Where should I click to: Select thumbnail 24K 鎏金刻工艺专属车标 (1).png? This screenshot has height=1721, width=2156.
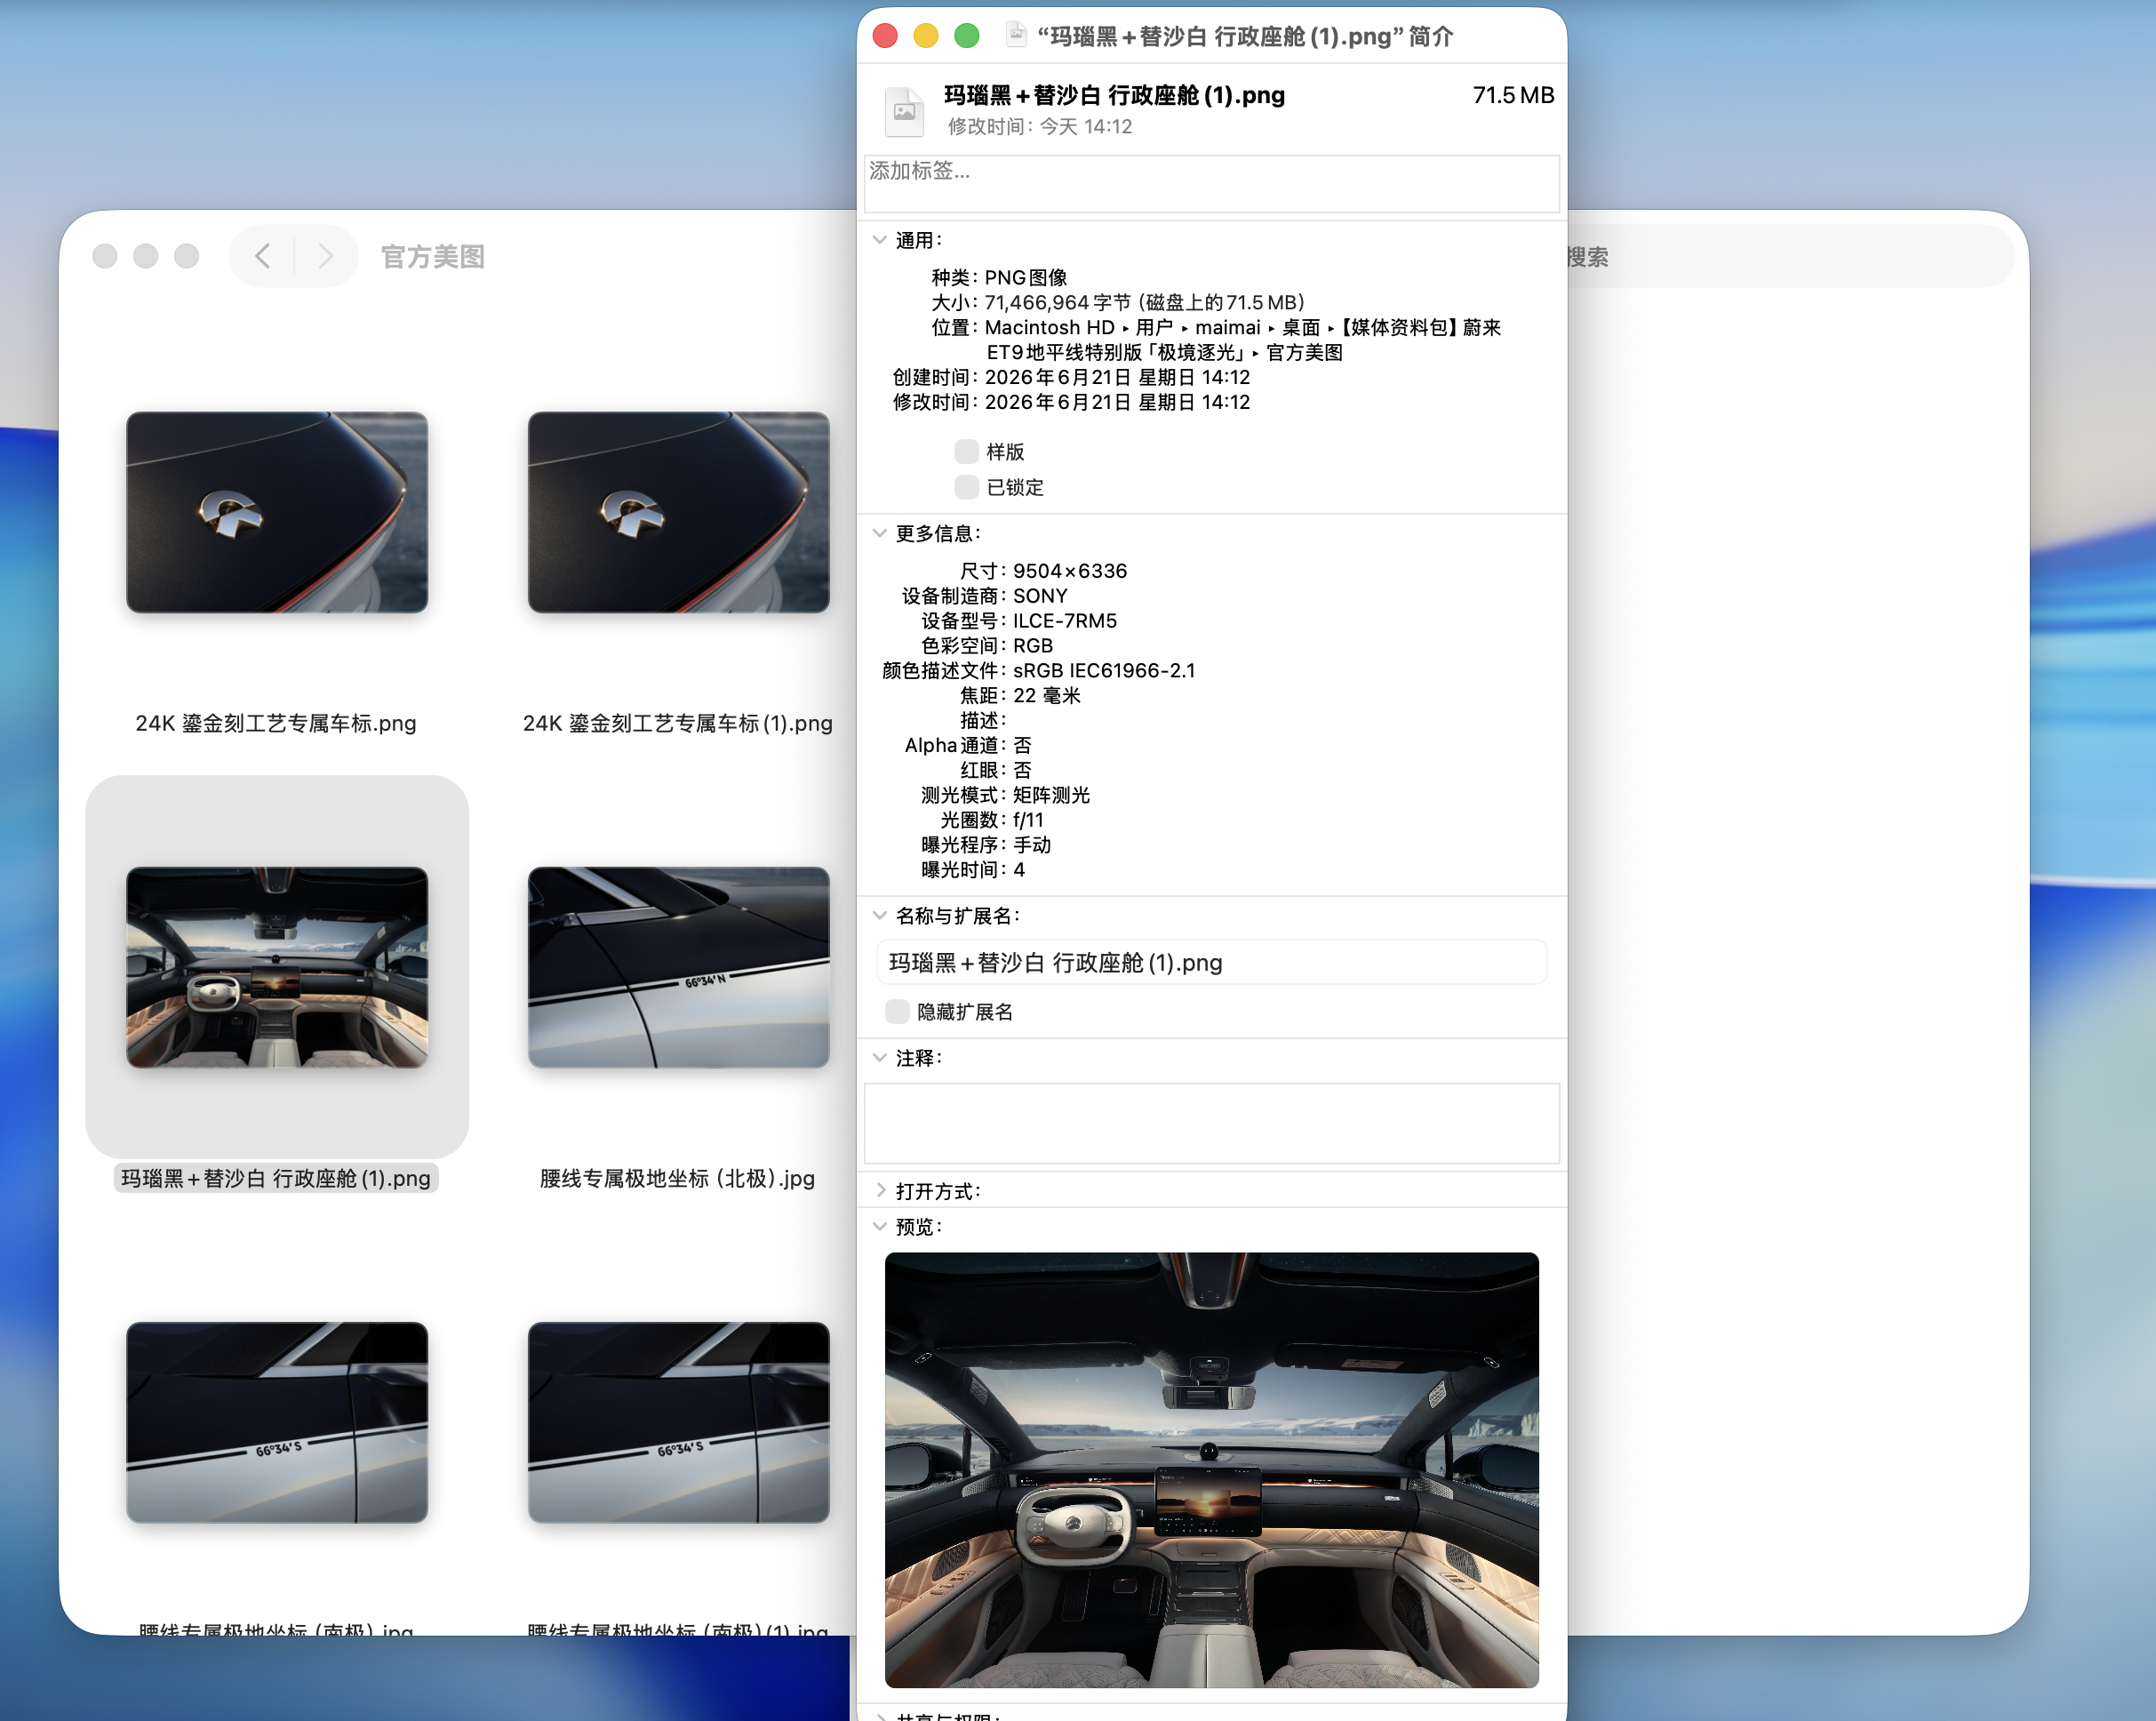click(x=679, y=513)
